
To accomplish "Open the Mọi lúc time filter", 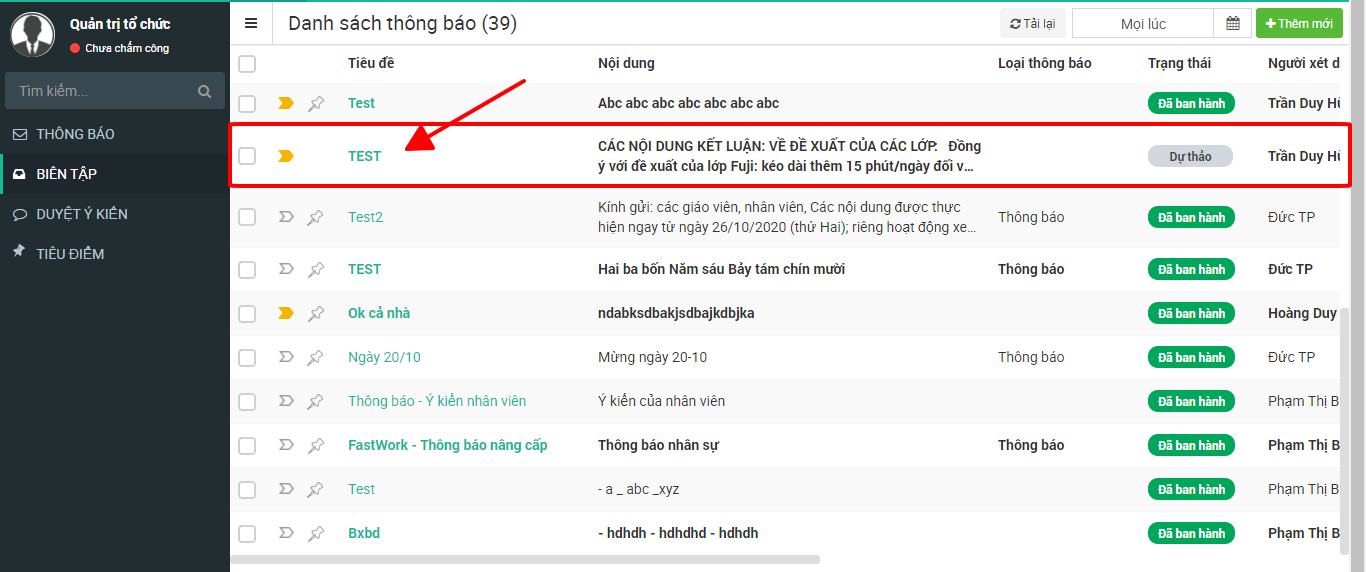I will pos(1143,23).
